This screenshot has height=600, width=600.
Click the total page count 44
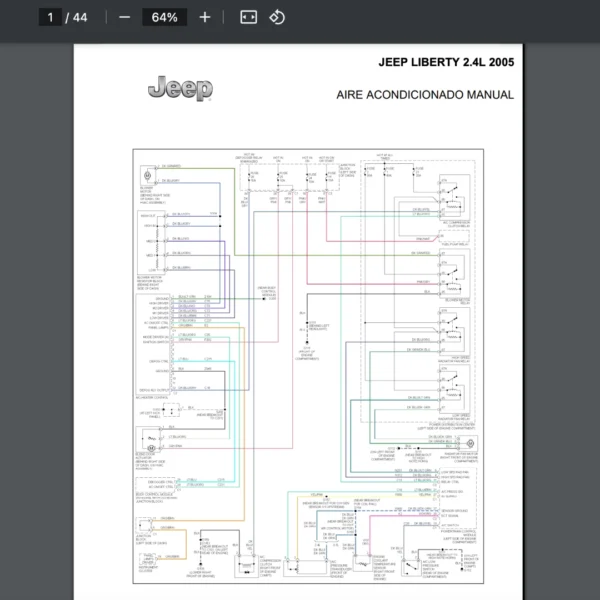pos(80,17)
